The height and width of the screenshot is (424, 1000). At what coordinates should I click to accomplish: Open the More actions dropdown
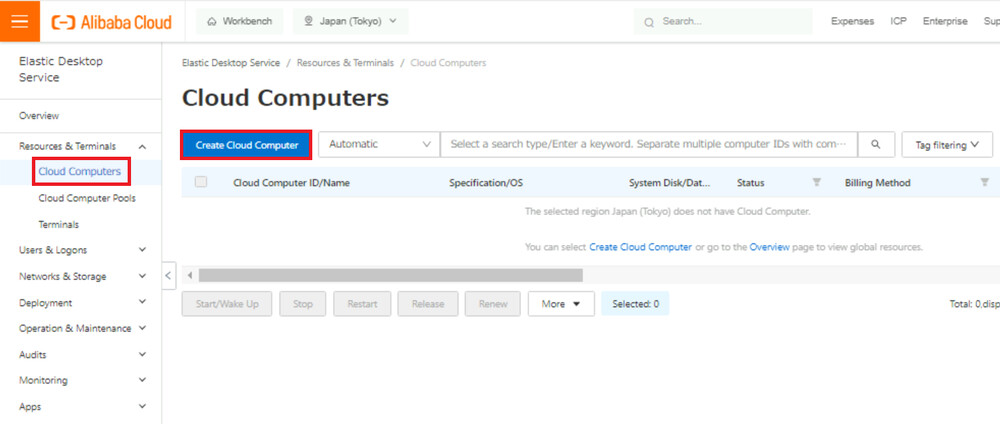(560, 304)
